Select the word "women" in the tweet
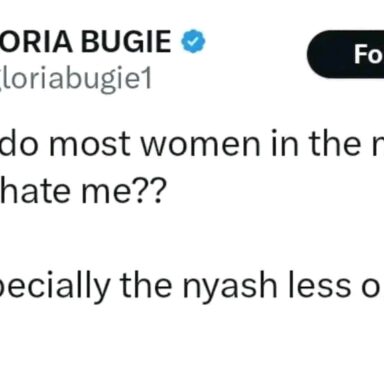 pos(200,144)
